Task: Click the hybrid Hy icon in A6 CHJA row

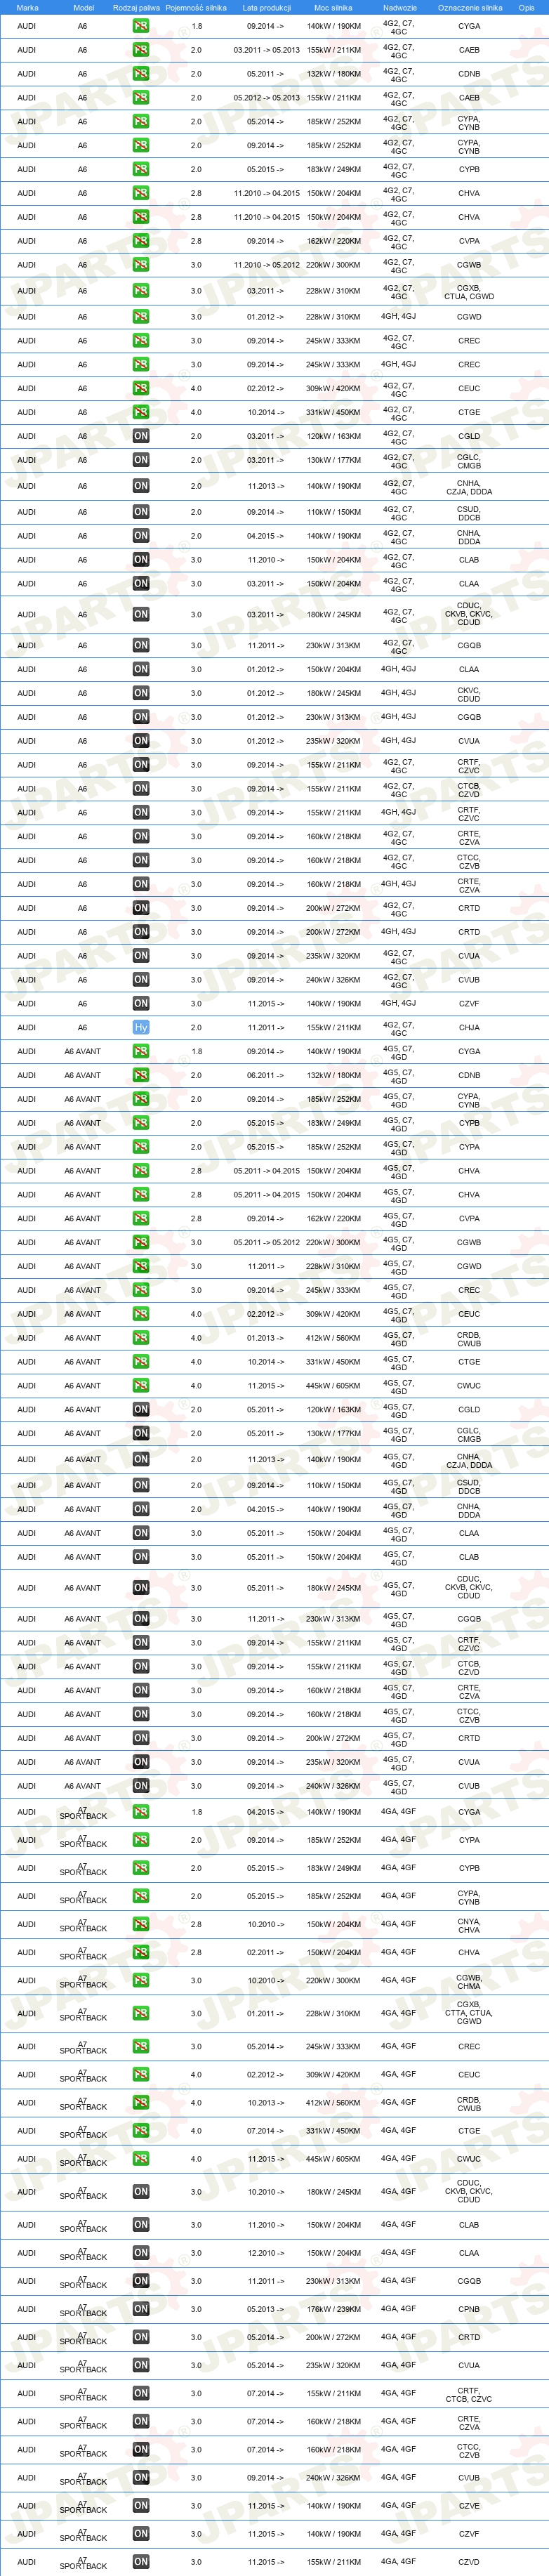Action: click(x=141, y=1028)
